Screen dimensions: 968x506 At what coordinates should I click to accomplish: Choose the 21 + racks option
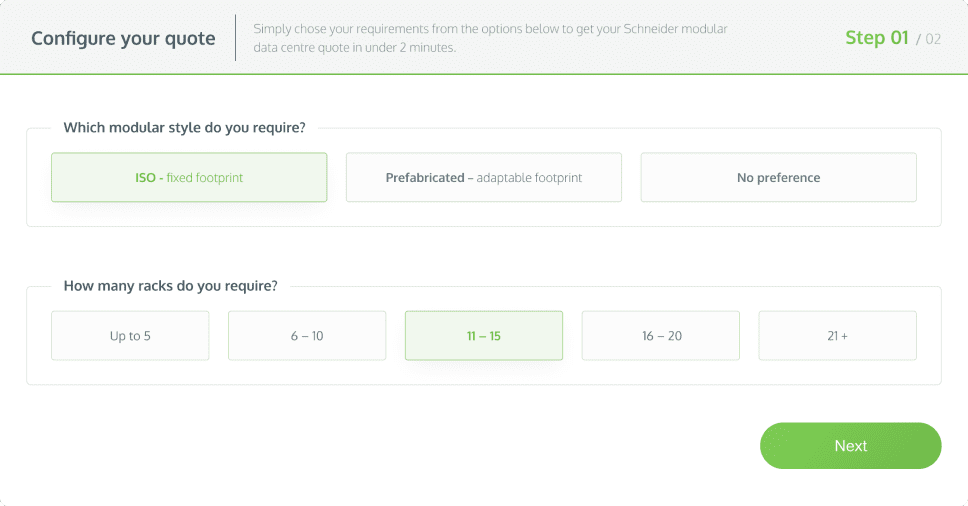coord(838,336)
